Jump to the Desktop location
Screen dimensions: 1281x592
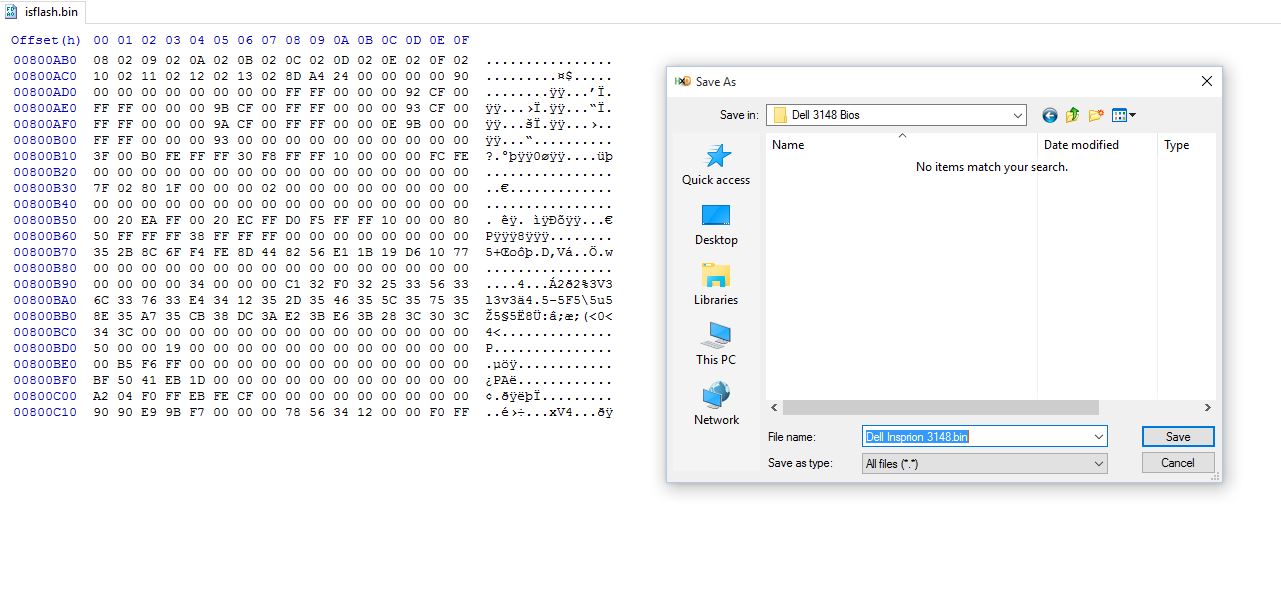[716, 225]
